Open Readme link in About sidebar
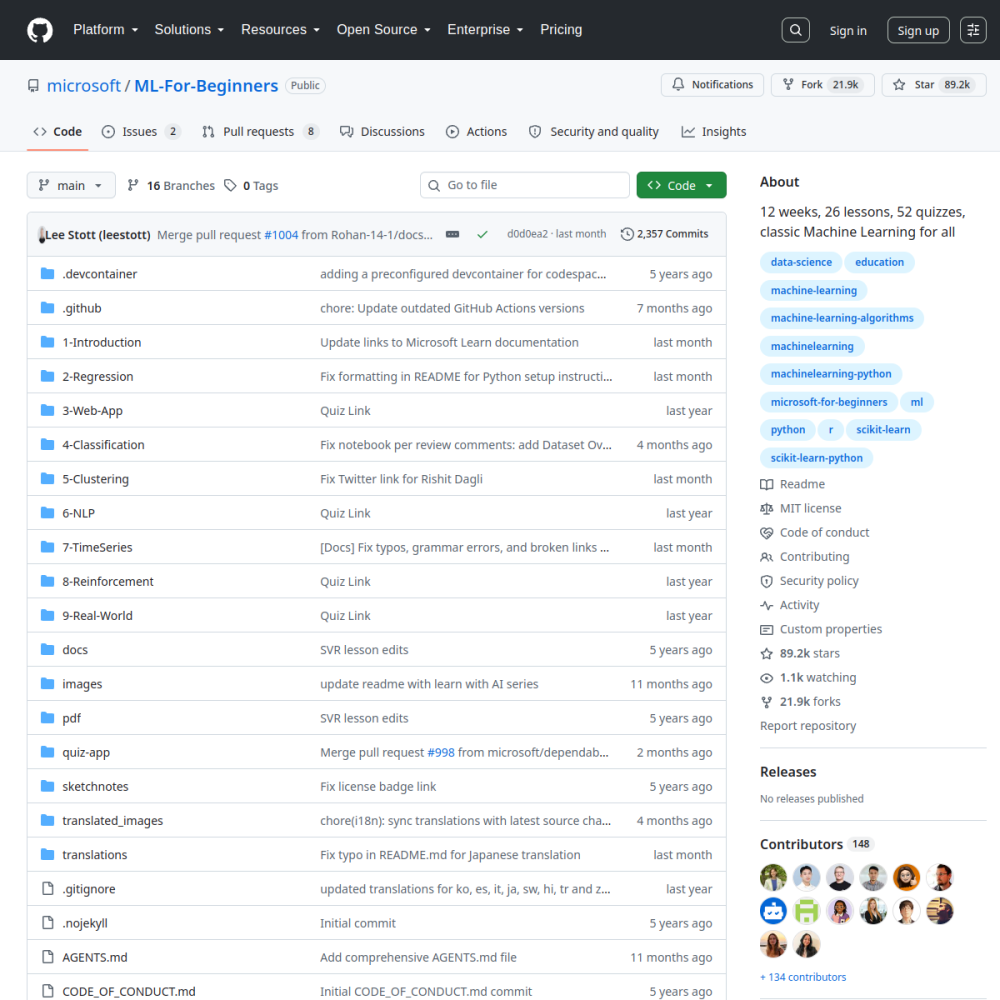The image size is (1000, 1000). point(792,484)
